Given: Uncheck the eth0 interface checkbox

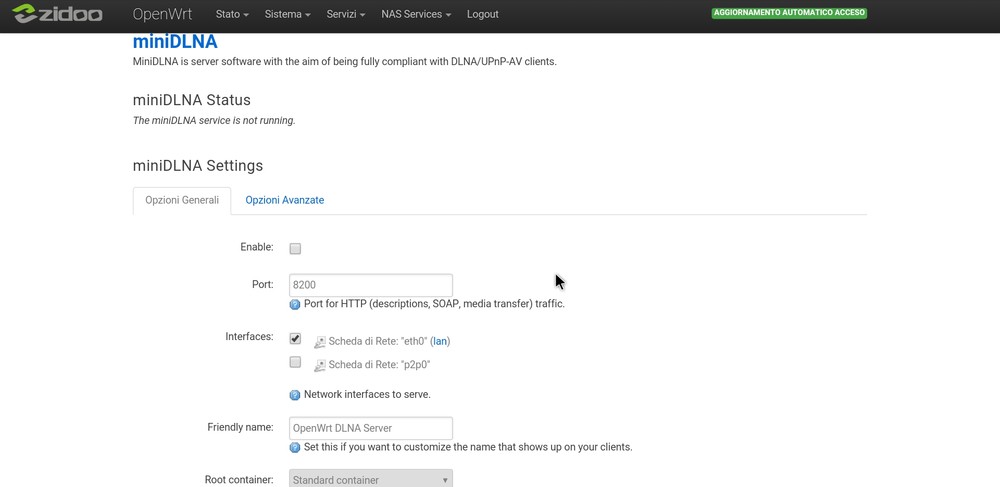Looking at the screenshot, I should [x=295, y=339].
